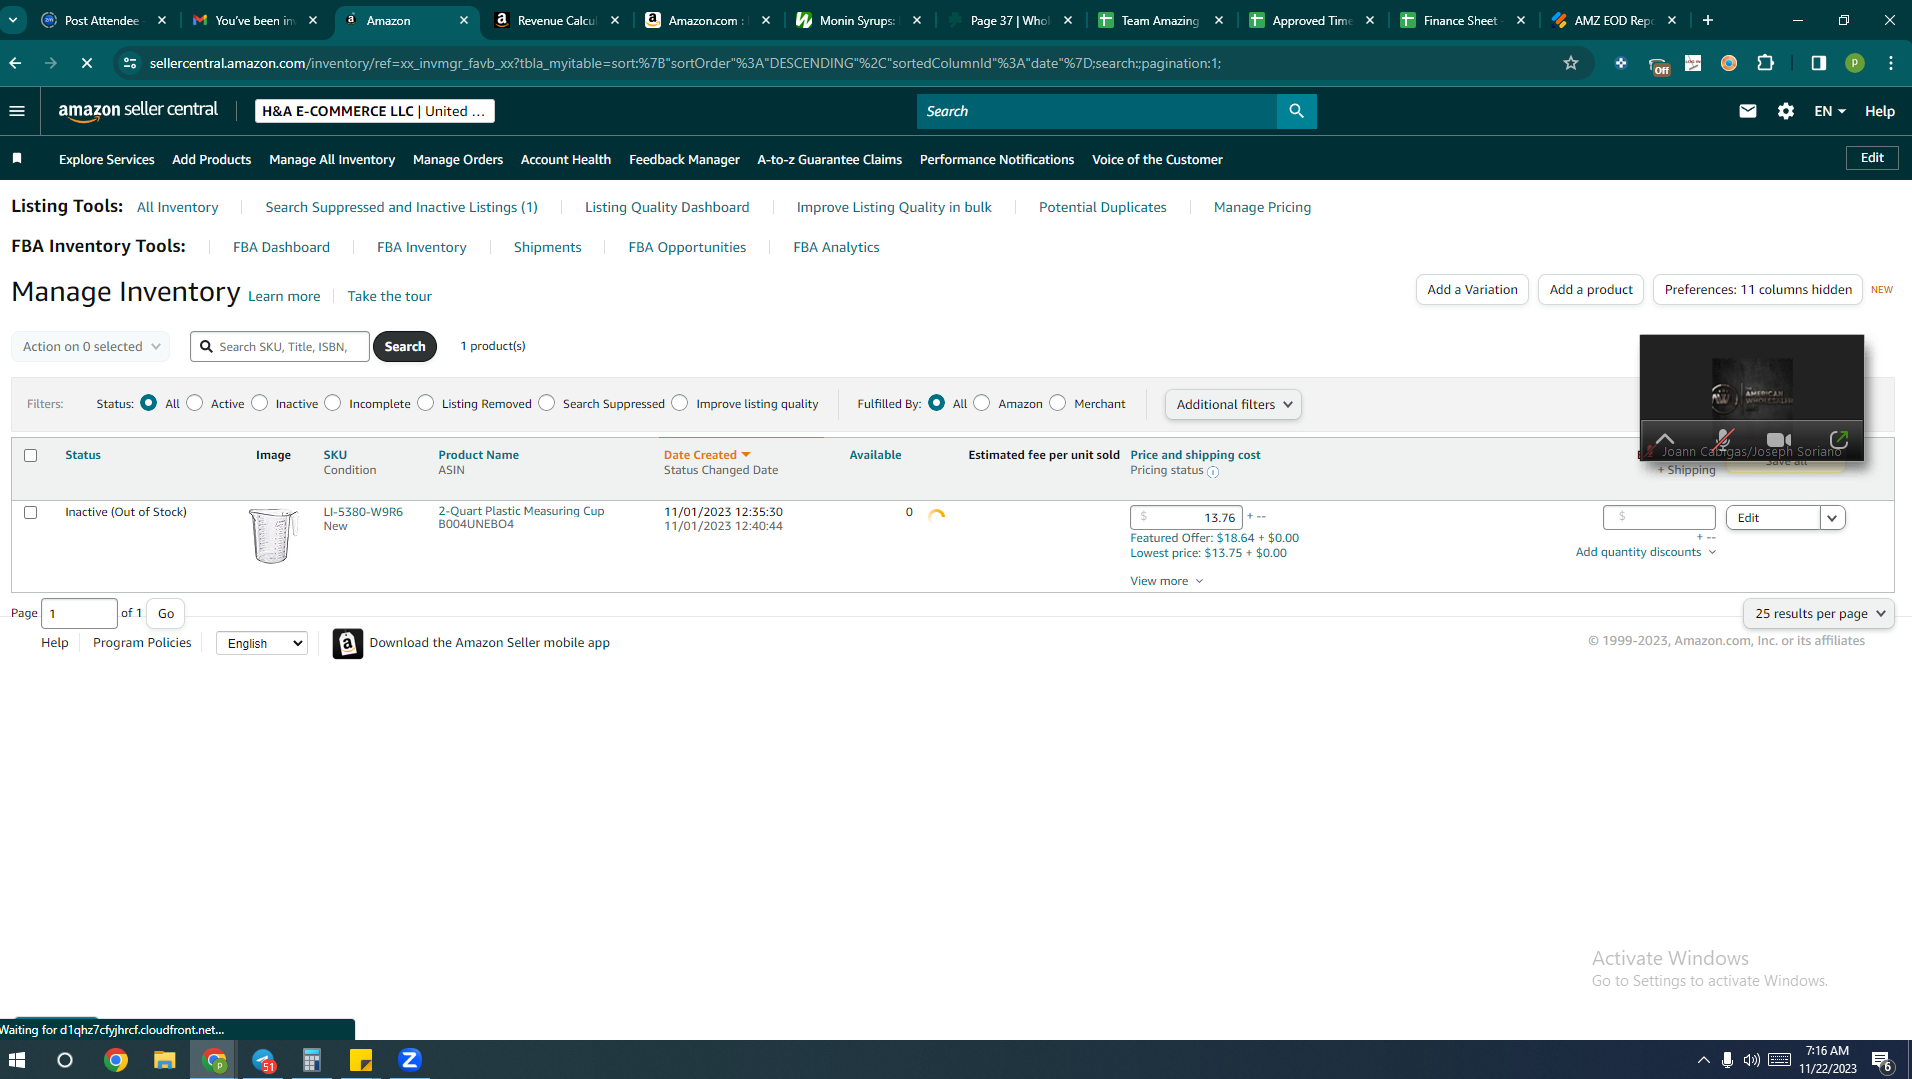Click the Amazon Seller mobile app icon

point(347,643)
